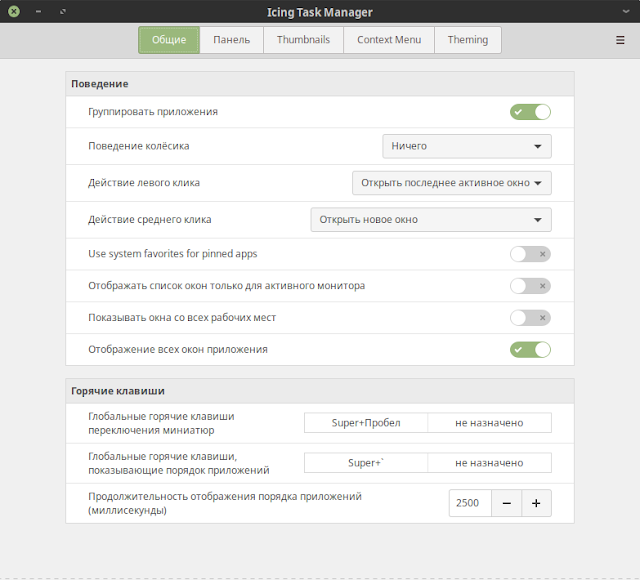Maximize the Icing Task Manager window
The height and width of the screenshot is (580, 640).
click(63, 11)
